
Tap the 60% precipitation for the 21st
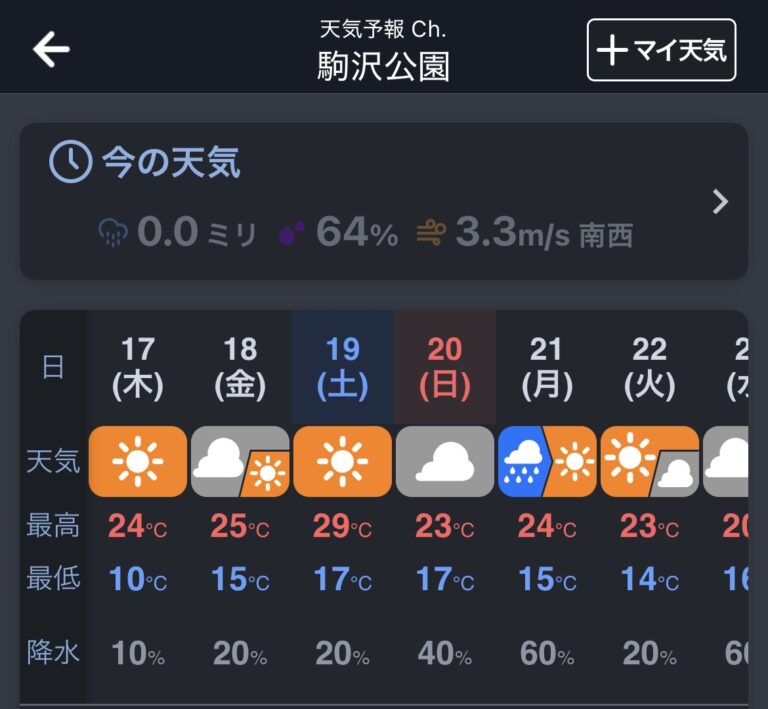click(x=547, y=654)
